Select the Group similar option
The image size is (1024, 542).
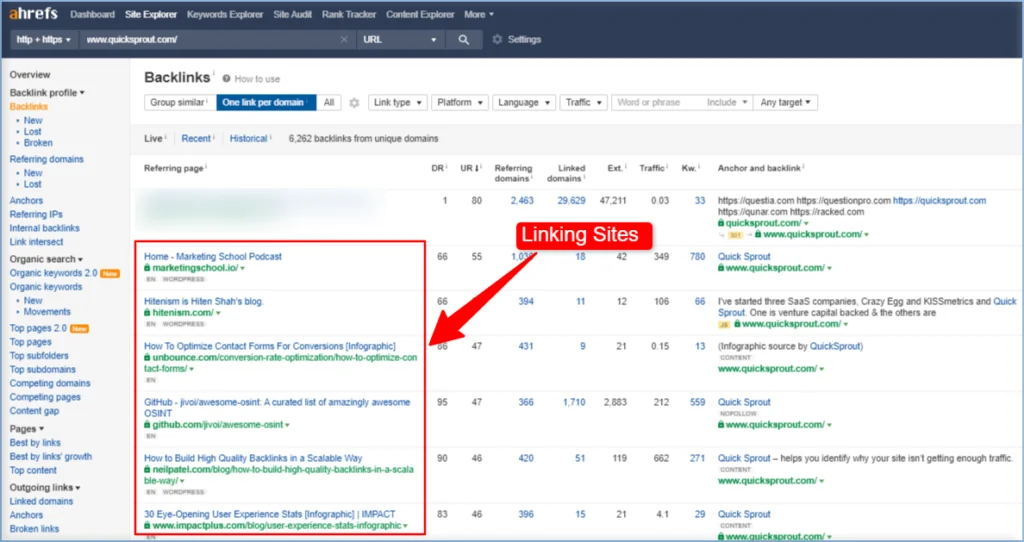tap(177, 103)
